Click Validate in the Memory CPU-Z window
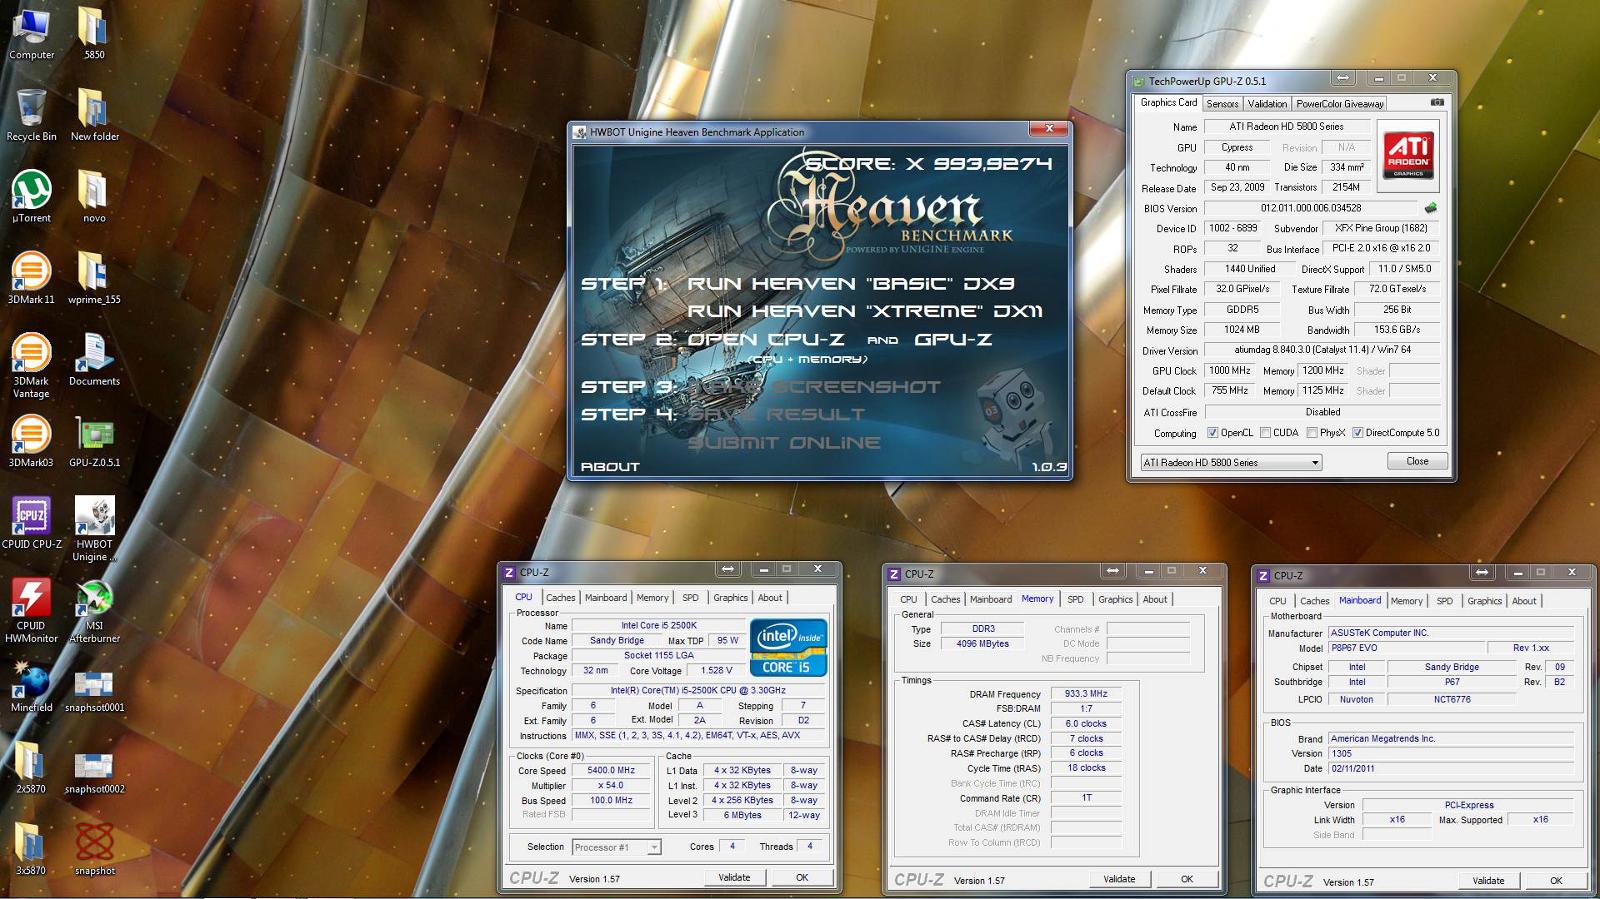Viewport: 1600px width, 899px height. coord(1119,879)
